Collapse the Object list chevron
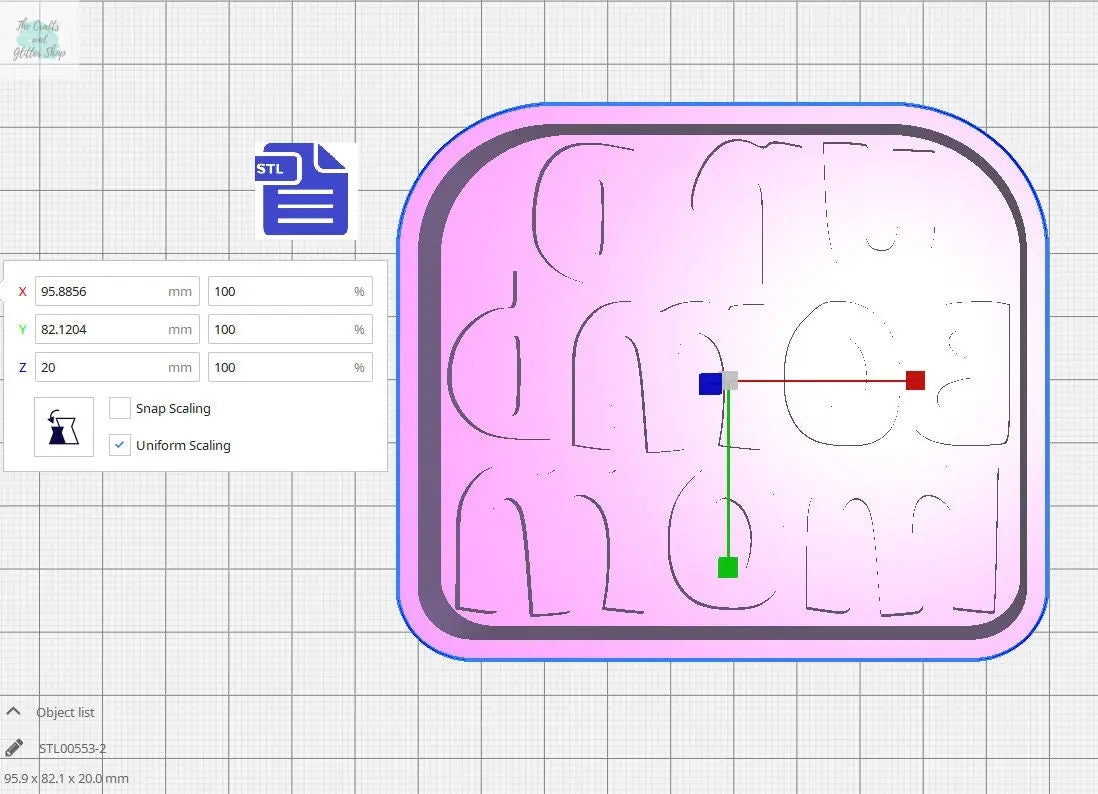 coord(14,712)
